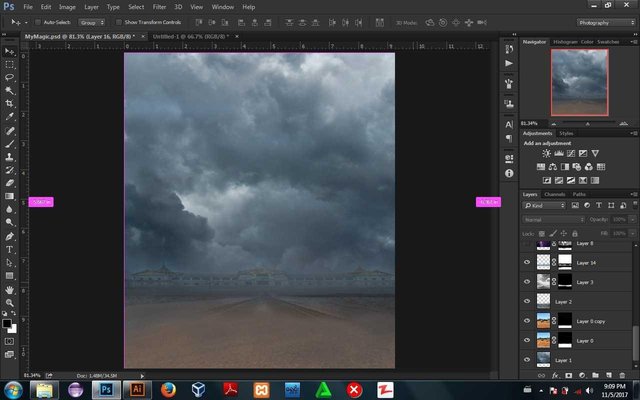
Task: Select the Dodge tool
Action: point(9,222)
